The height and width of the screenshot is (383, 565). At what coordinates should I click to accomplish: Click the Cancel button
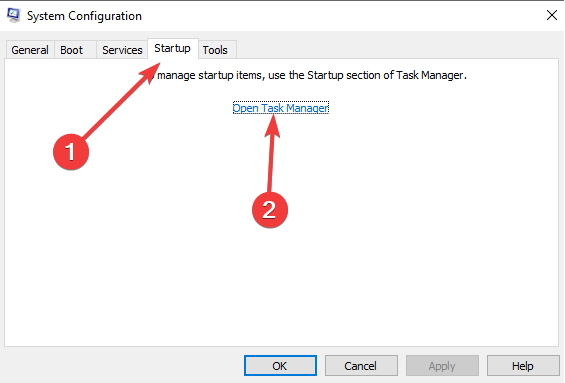pyautogui.click(x=361, y=366)
